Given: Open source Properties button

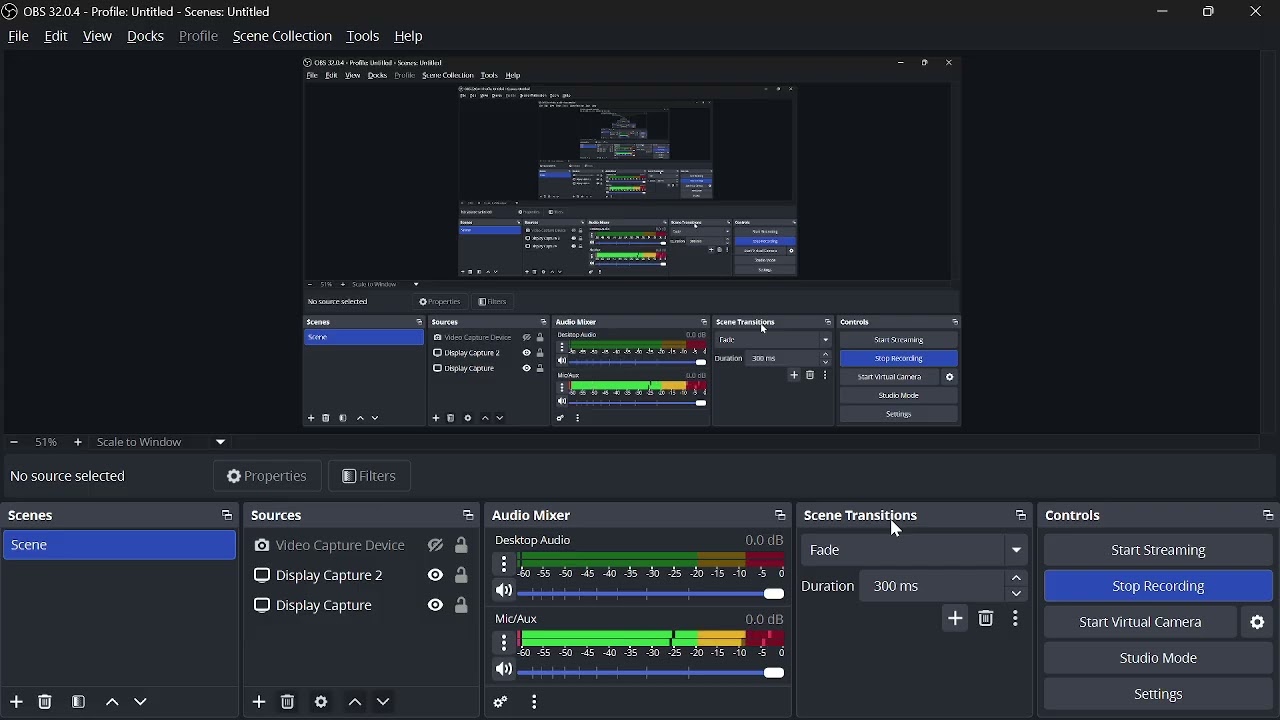Looking at the screenshot, I should click(266, 477).
